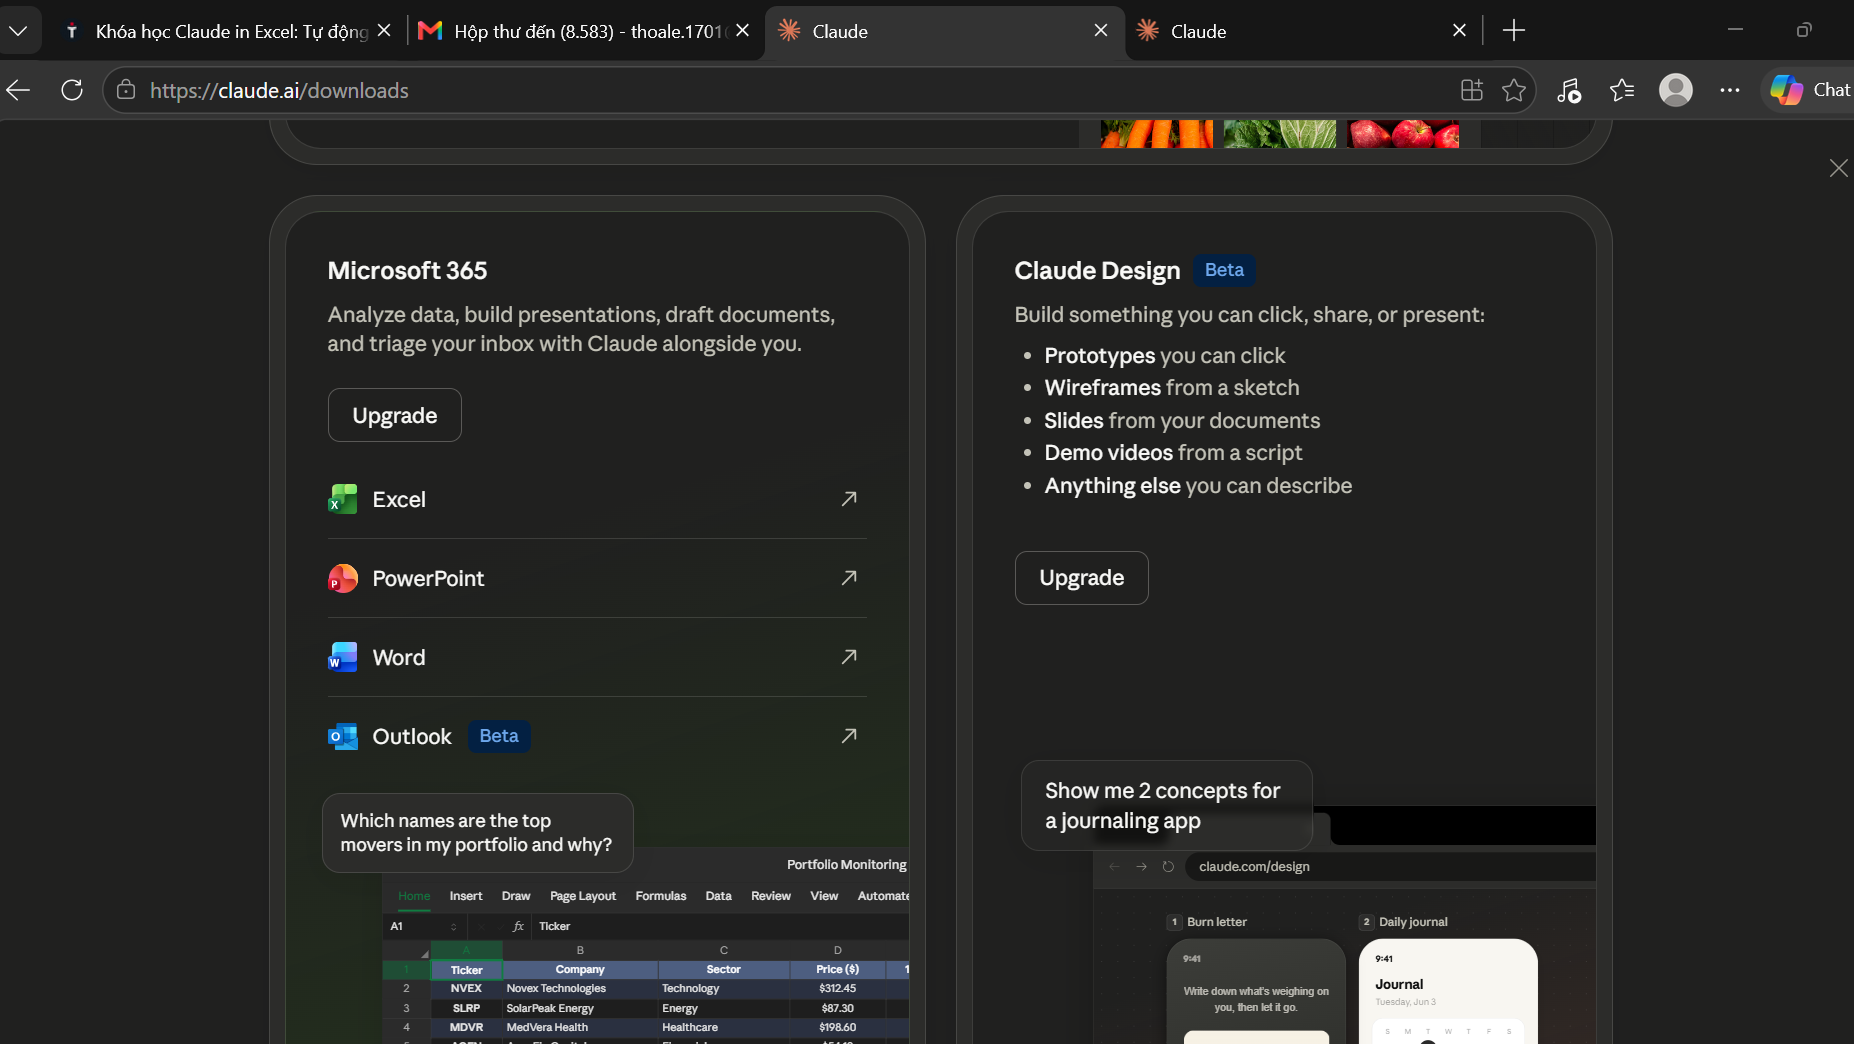Select the active Claude downloads tab
Viewport: 1854px width, 1044px height.
tap(944, 31)
